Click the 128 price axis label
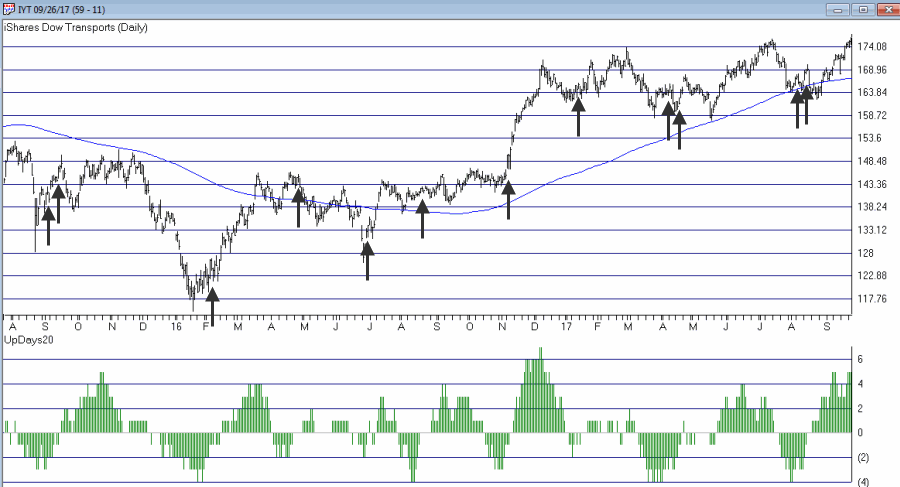900x487 pixels. 865,253
